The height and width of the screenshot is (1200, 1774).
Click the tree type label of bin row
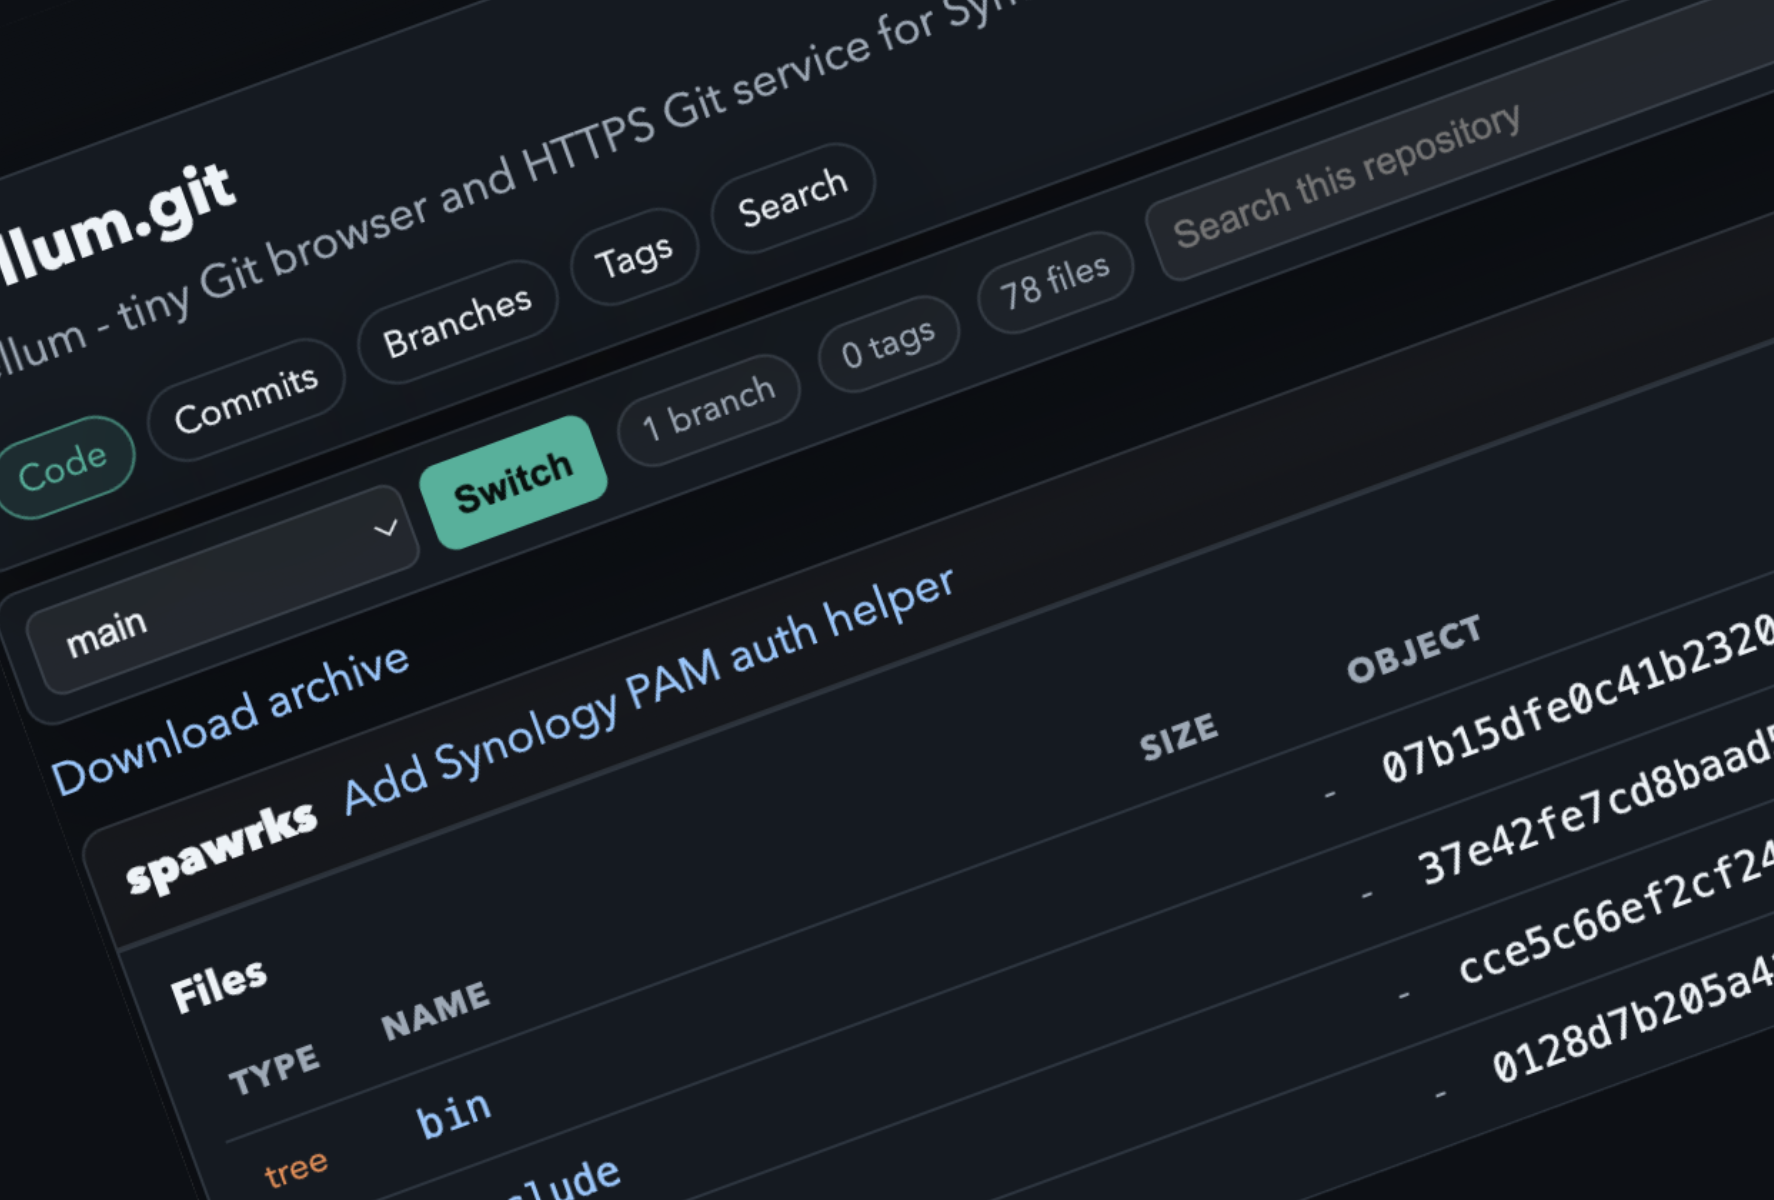296,1168
